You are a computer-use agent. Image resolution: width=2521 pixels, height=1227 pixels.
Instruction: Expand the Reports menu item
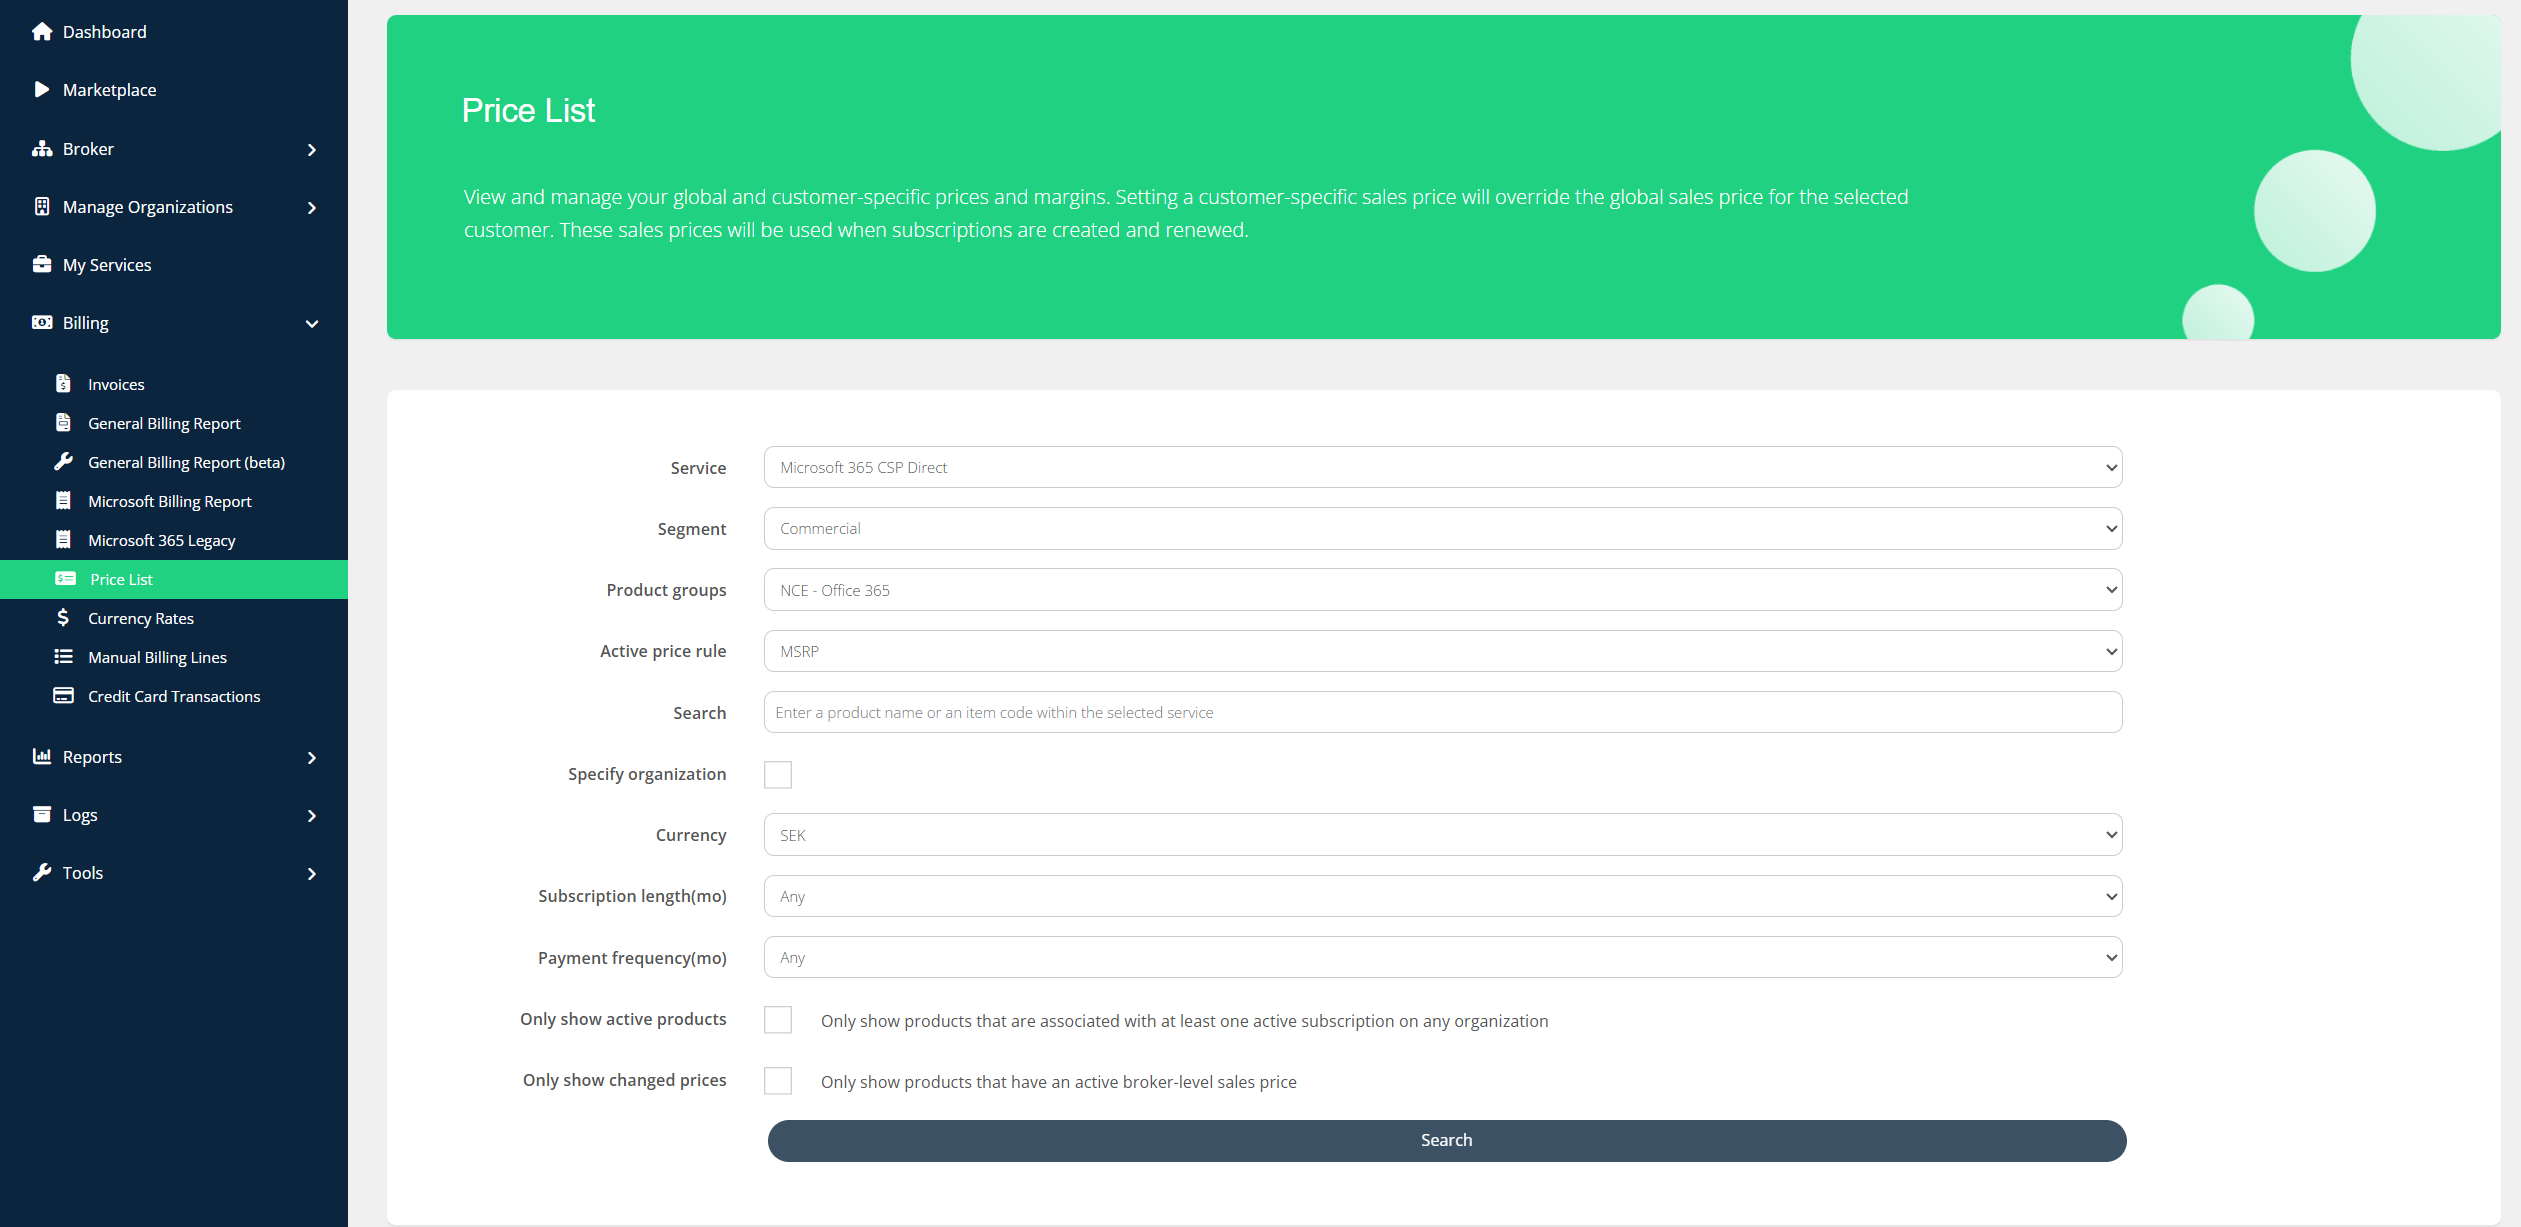tap(92, 757)
